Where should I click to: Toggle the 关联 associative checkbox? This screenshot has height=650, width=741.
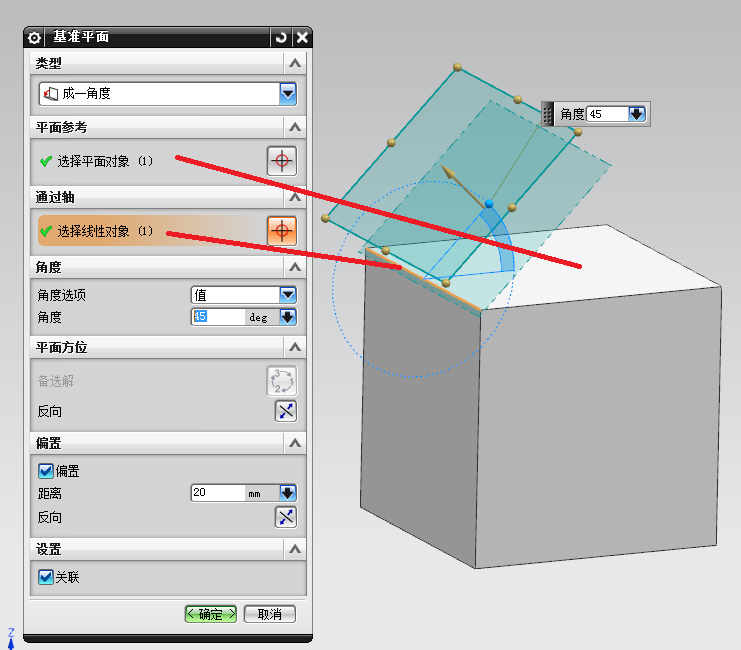pyautogui.click(x=46, y=577)
